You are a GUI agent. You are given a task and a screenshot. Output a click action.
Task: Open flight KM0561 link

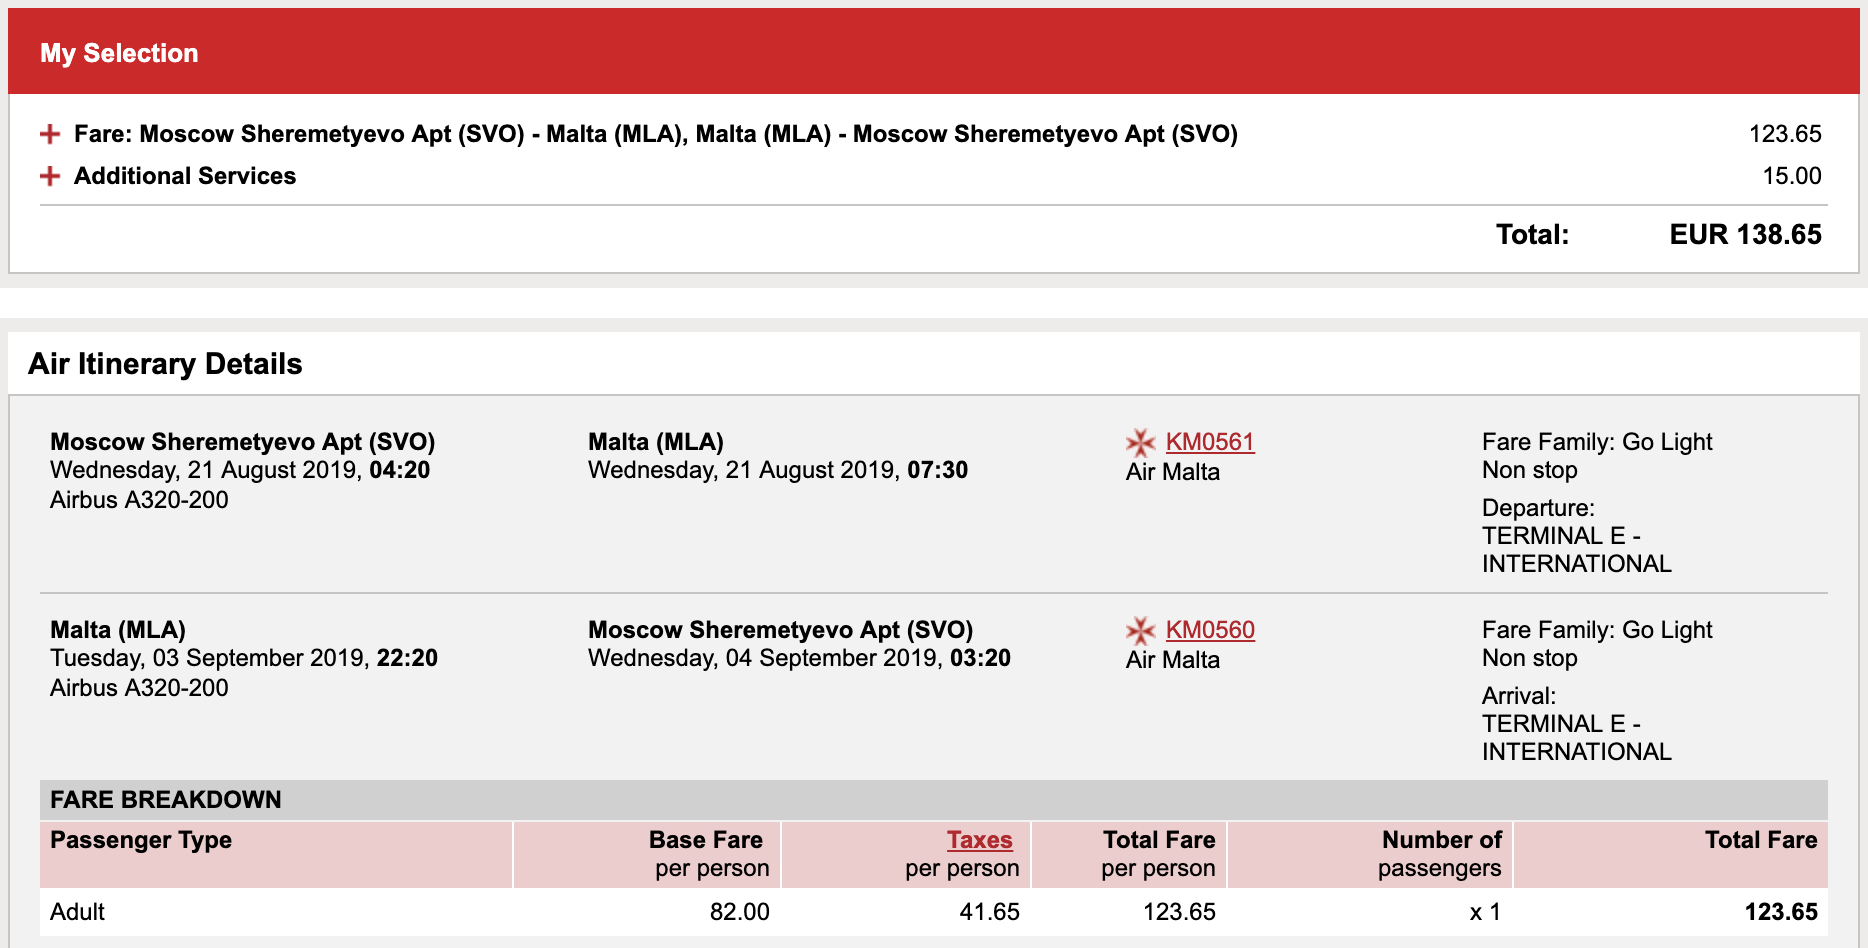pos(1210,442)
